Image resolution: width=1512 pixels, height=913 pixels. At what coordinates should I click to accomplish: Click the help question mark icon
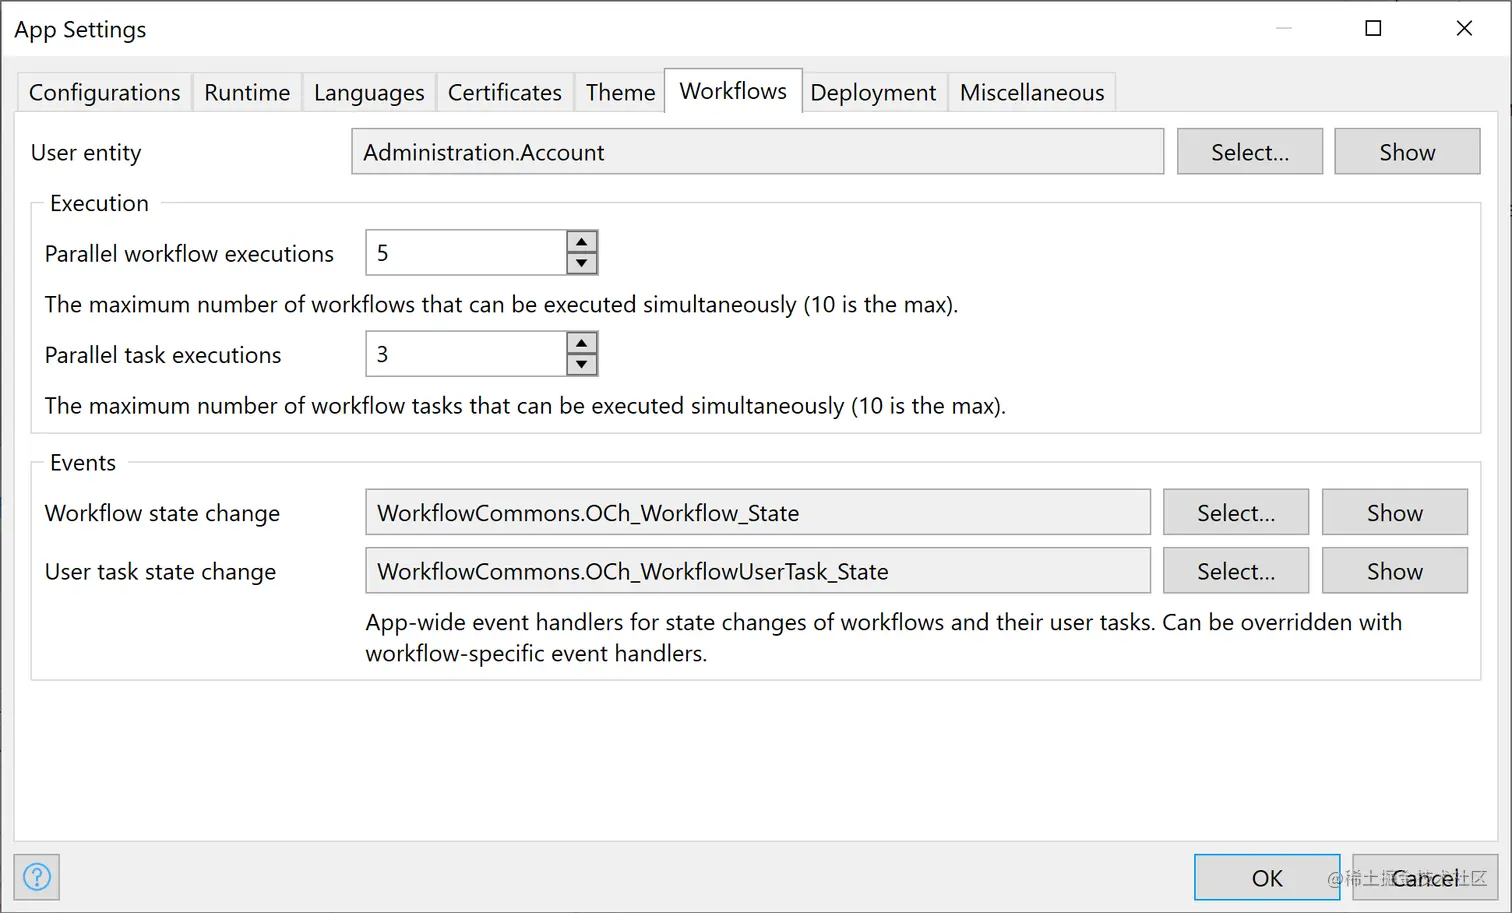(x=37, y=877)
